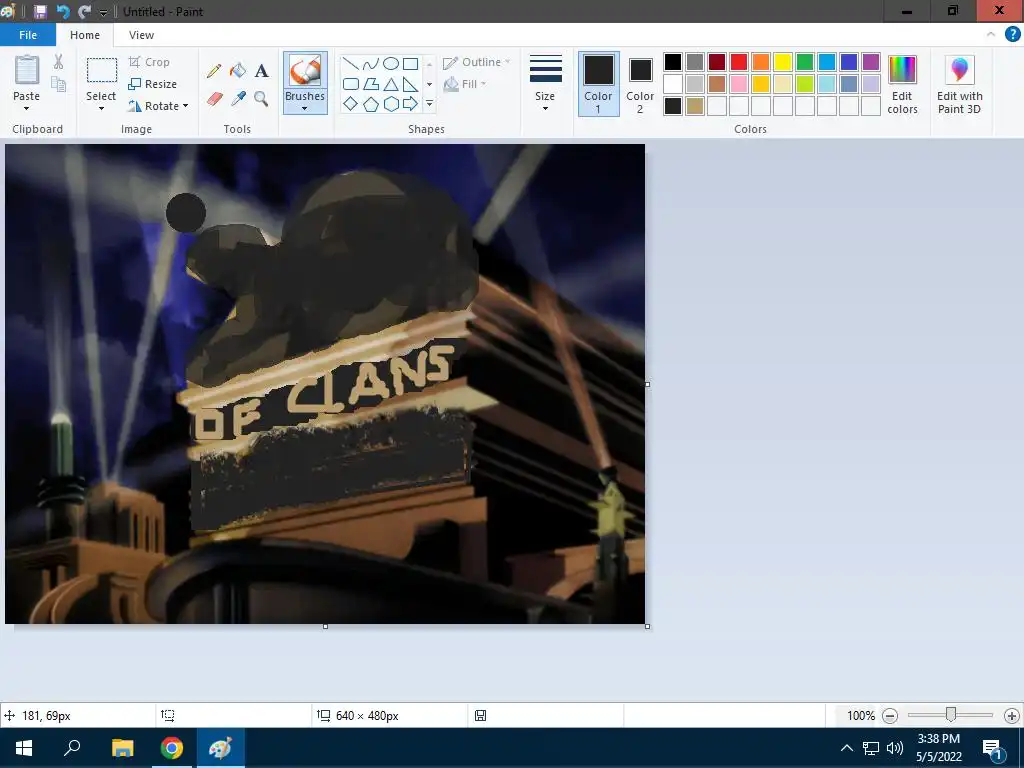
Task: Open the File menu
Action: pyautogui.click(x=27, y=35)
